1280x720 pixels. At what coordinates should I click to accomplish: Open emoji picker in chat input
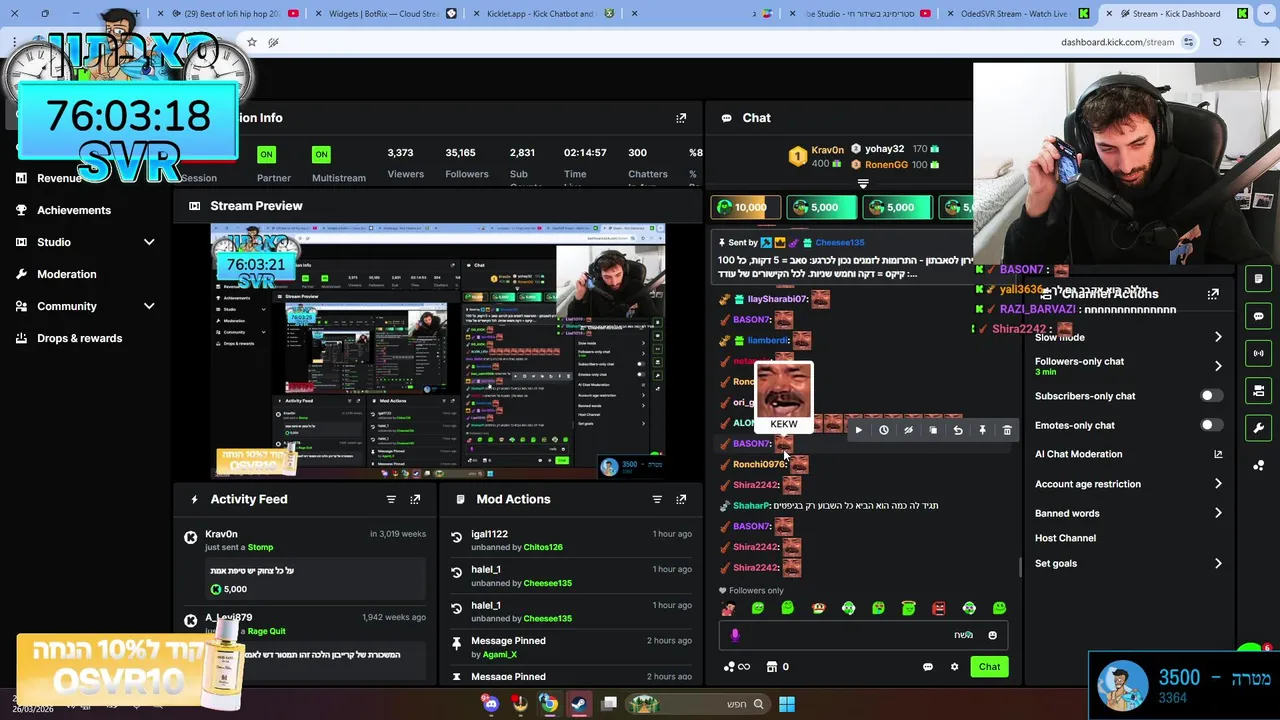(992, 635)
